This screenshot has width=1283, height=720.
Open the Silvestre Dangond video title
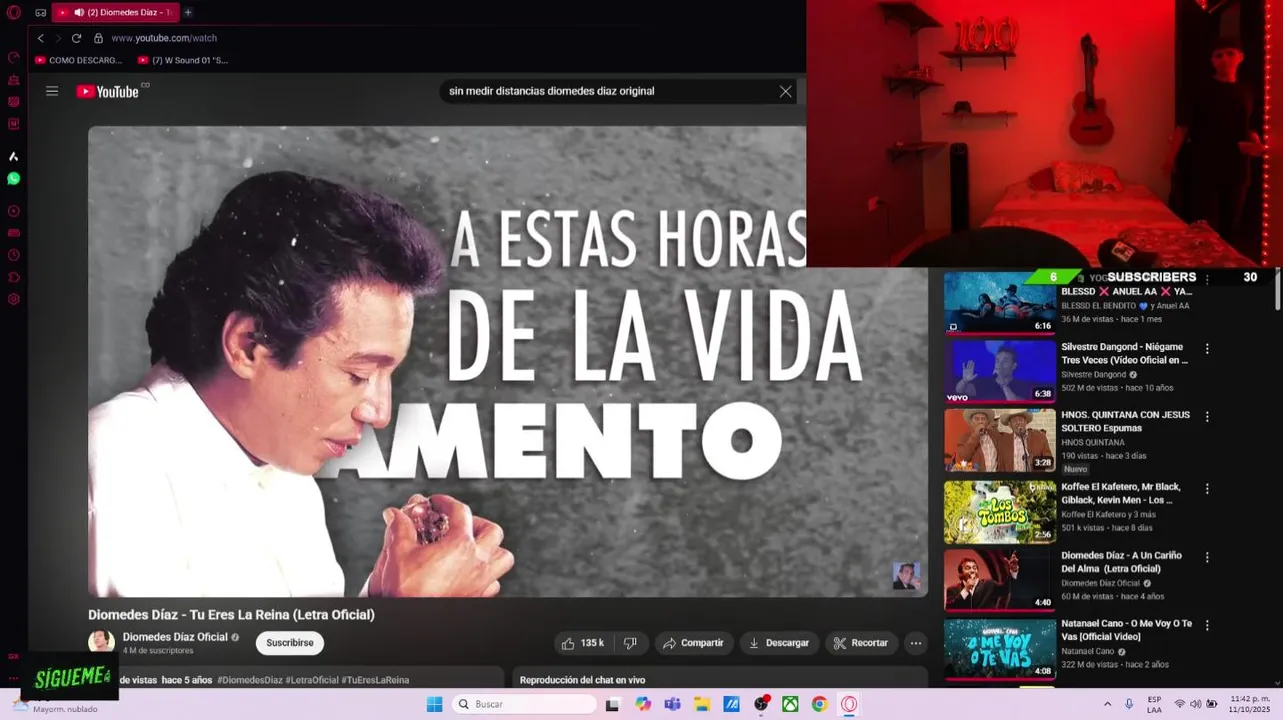1125,353
